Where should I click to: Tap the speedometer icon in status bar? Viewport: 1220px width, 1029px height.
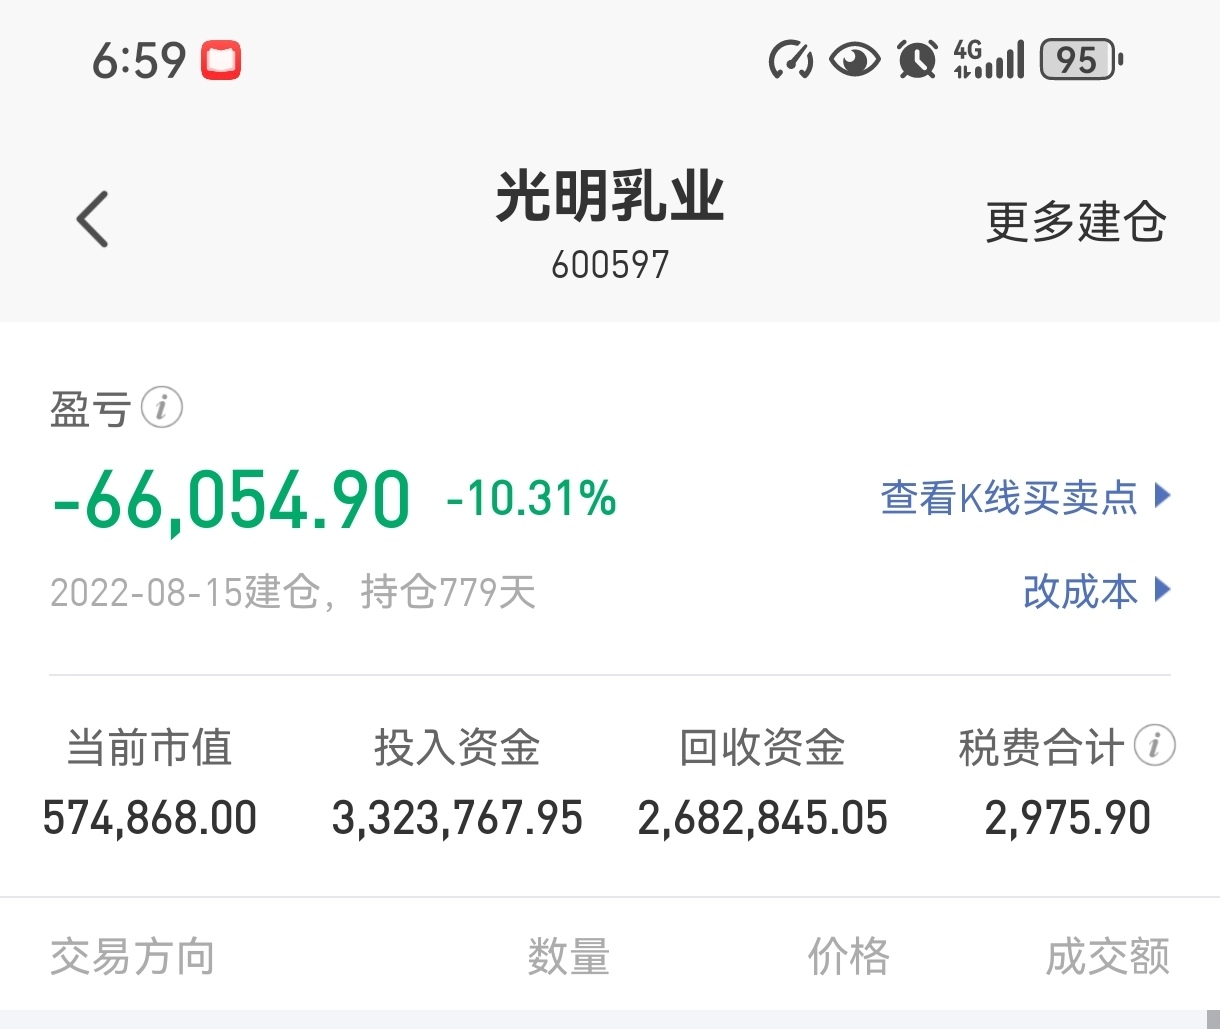(x=791, y=60)
